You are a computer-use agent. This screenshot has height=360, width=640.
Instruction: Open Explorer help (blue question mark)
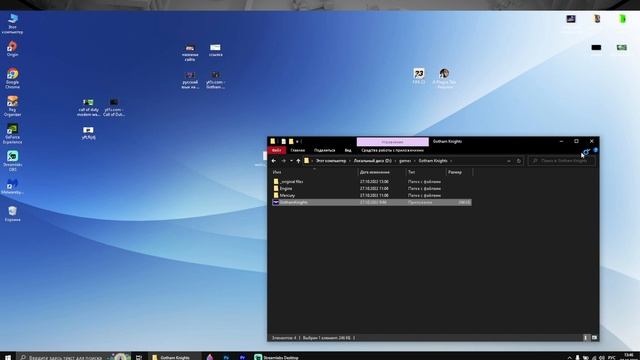click(x=596, y=150)
